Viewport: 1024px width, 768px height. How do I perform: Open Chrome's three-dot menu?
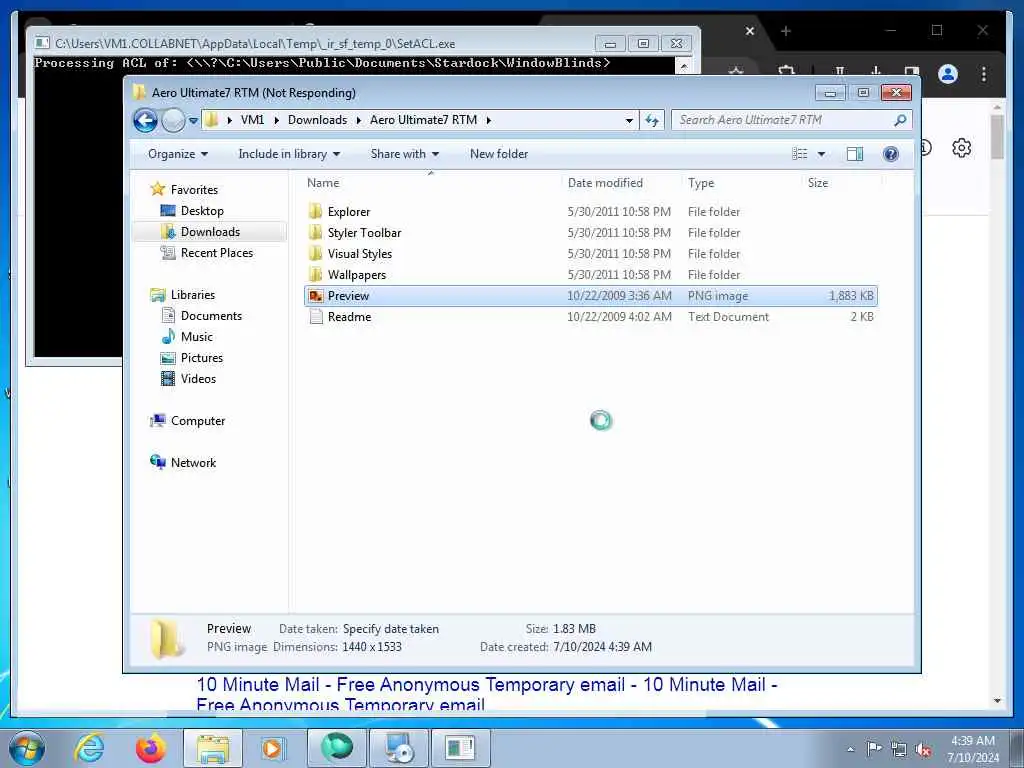click(x=984, y=74)
